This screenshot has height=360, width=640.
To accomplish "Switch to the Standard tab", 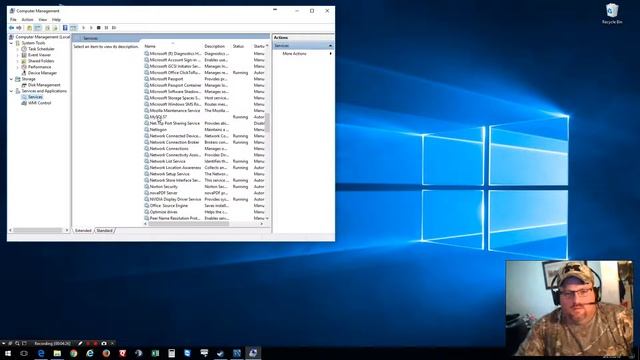I will coord(104,231).
